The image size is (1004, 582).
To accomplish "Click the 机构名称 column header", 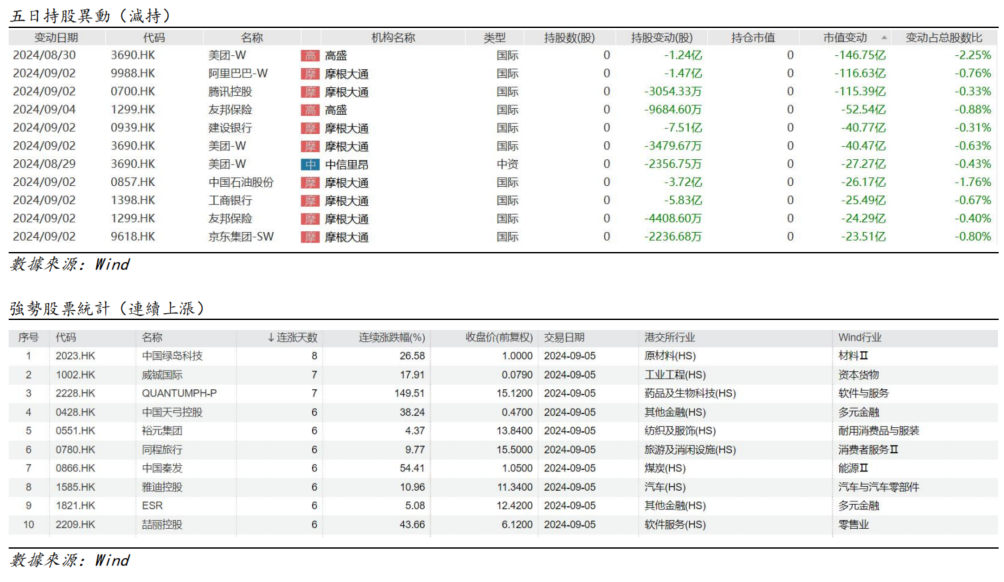I will tap(393, 38).
